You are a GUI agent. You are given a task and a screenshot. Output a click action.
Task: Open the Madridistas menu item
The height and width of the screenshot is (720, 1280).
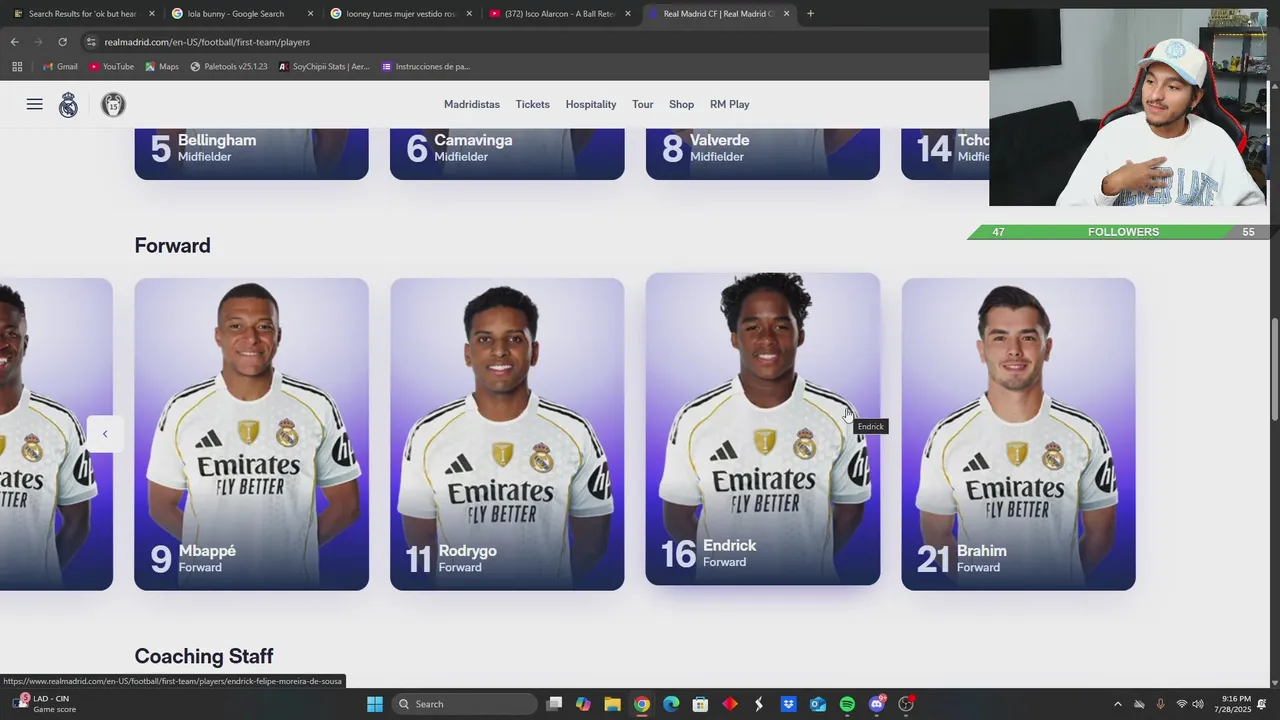(472, 104)
